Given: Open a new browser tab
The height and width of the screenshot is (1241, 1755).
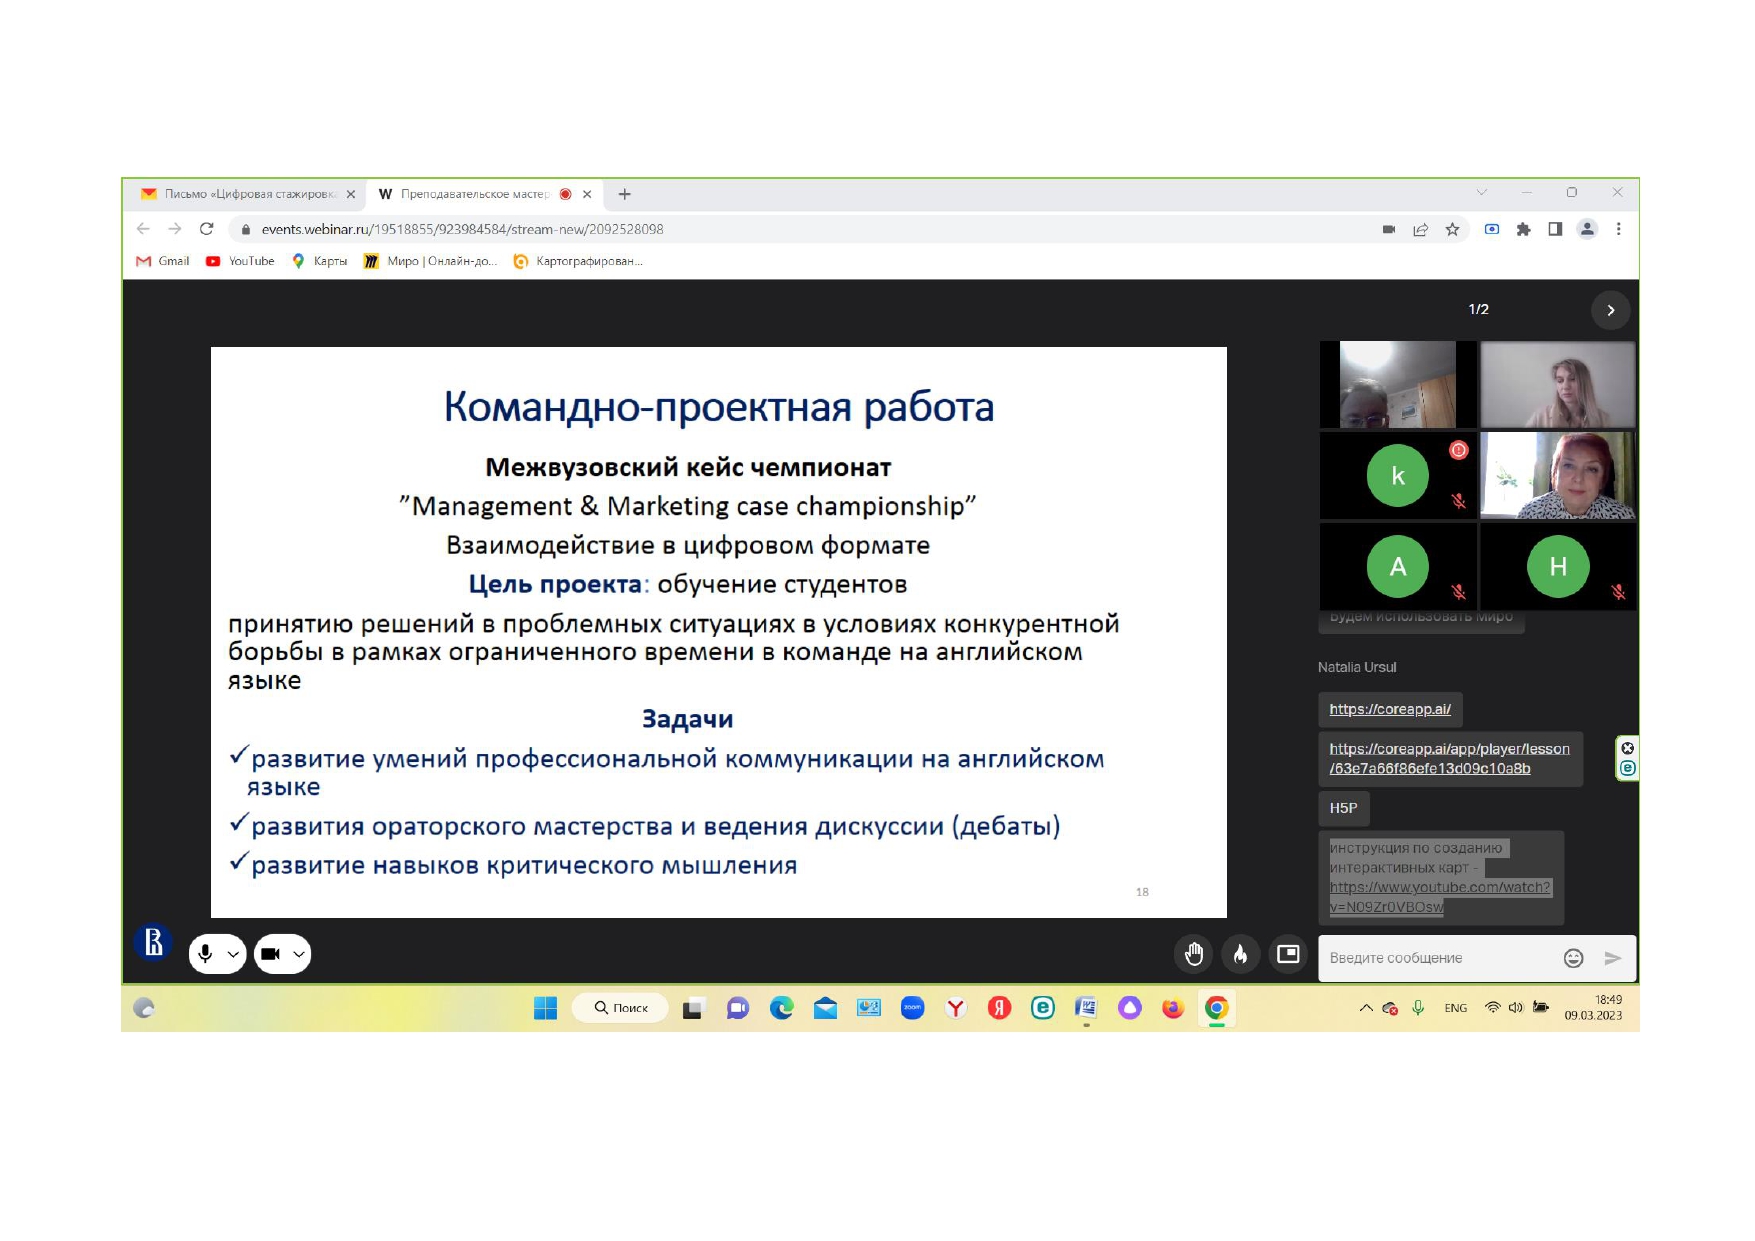Looking at the screenshot, I should pos(625,194).
